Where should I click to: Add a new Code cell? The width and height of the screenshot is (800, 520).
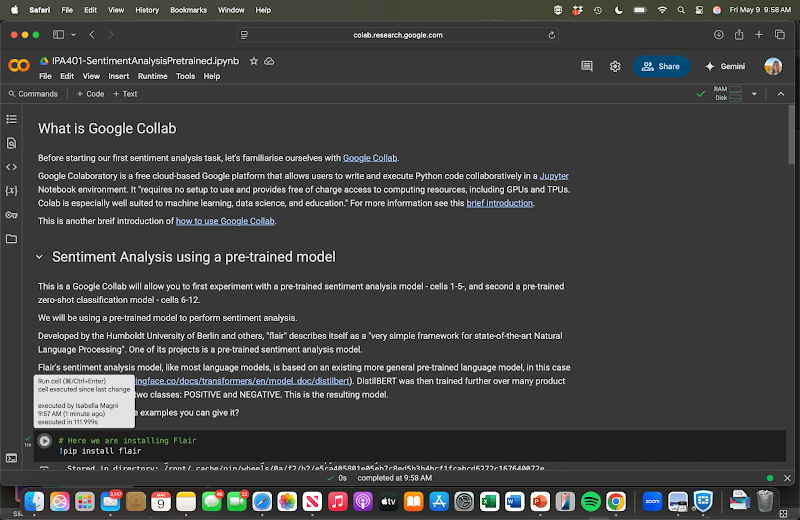[90, 94]
